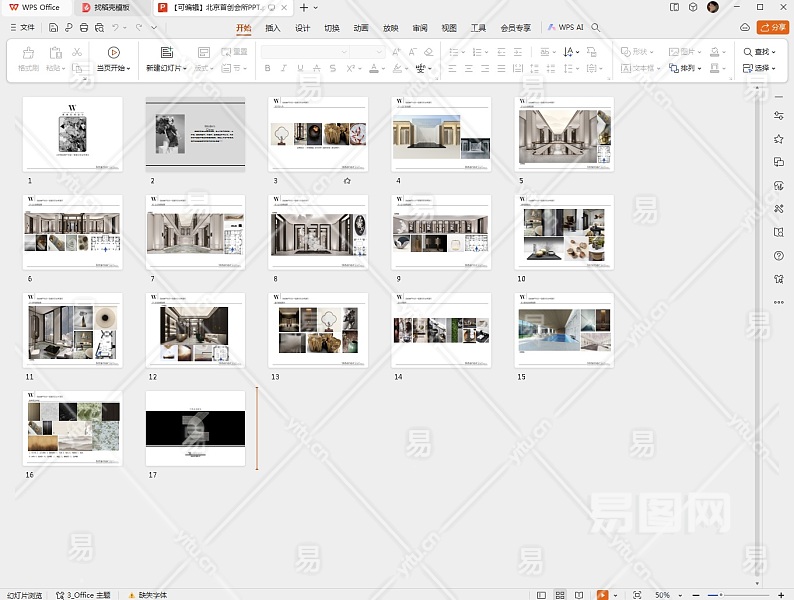
Task: Switch to normal view in status bar
Action: [x=543, y=594]
